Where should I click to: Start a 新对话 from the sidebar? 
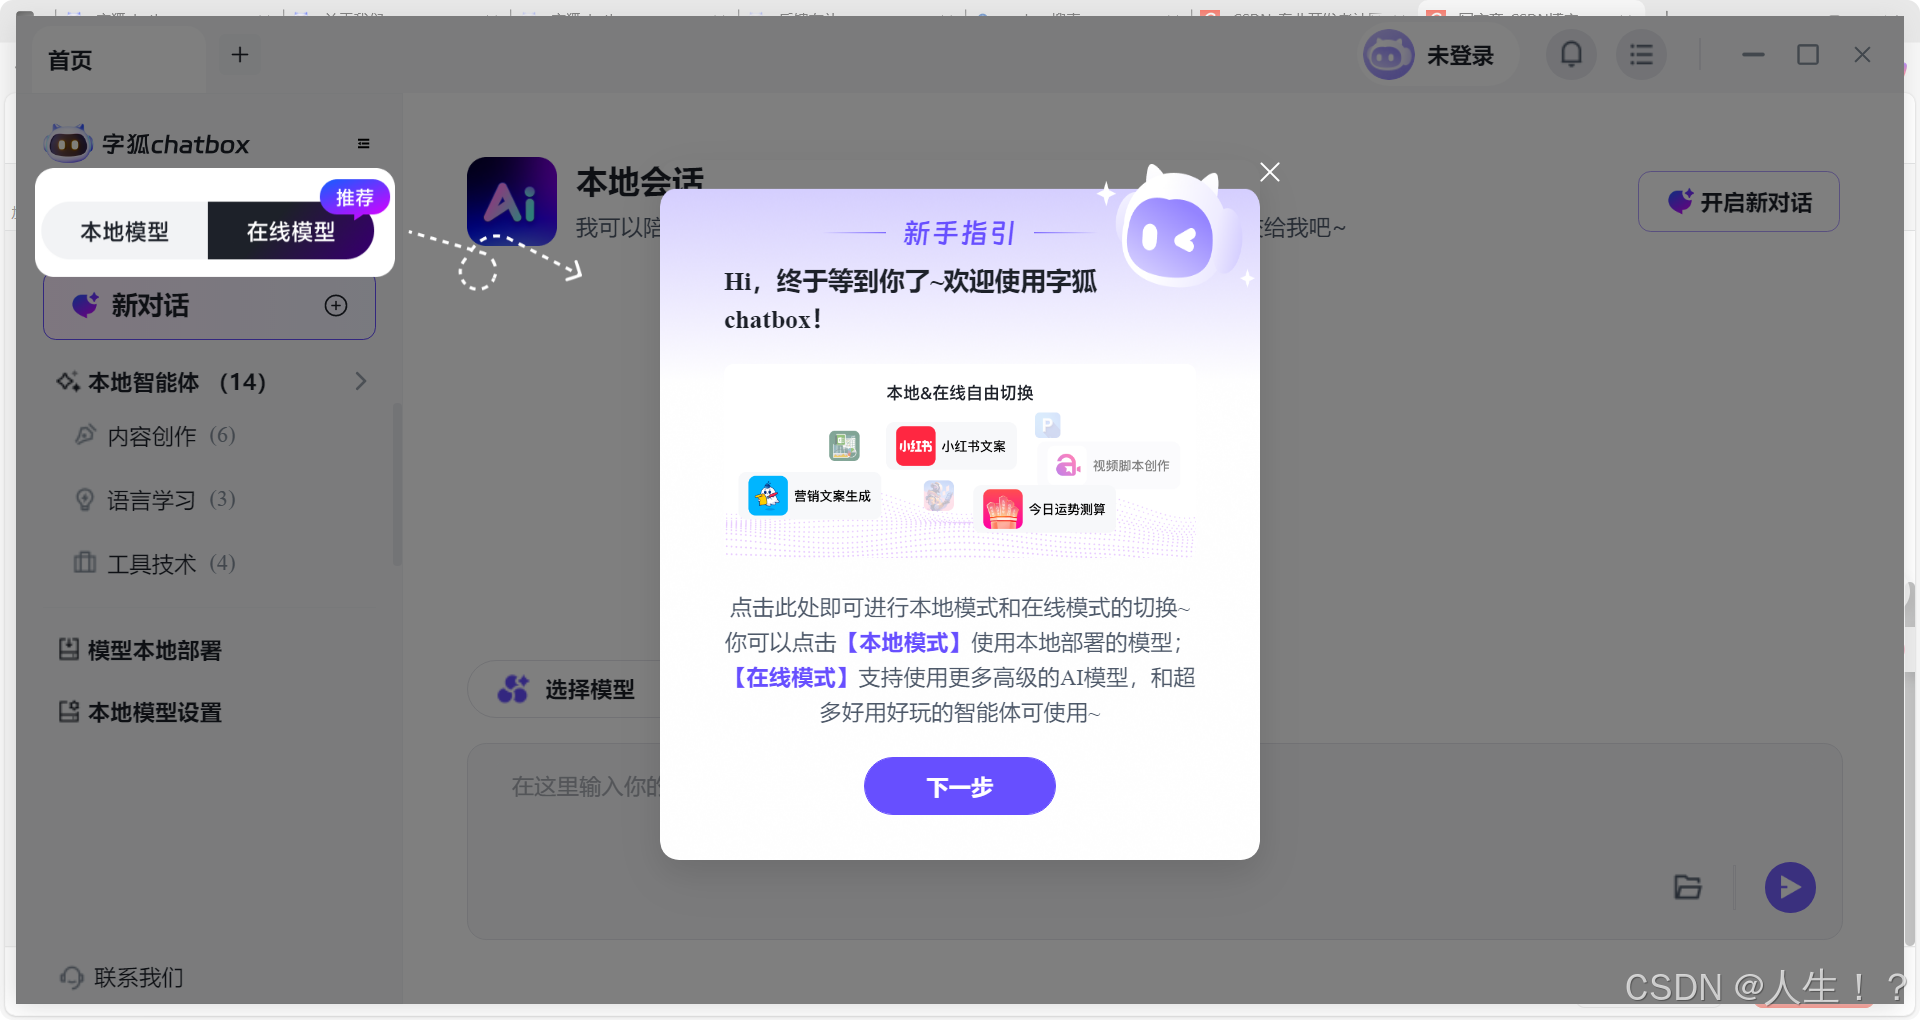(209, 306)
